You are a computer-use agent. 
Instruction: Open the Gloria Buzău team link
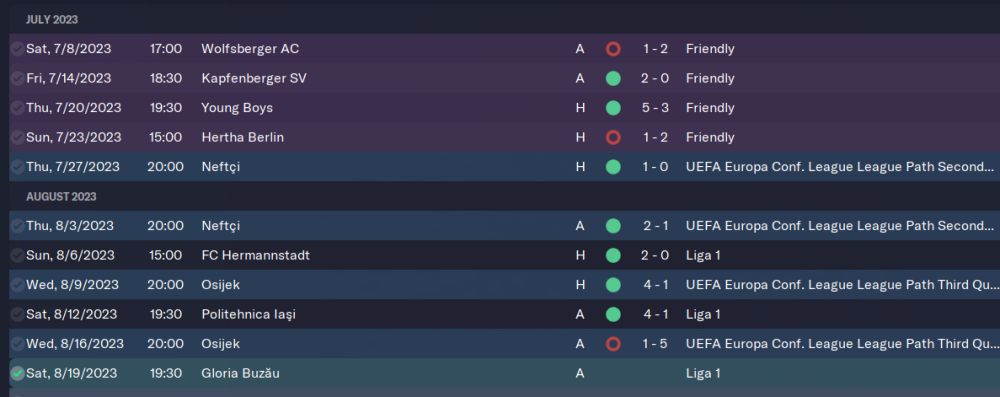click(240, 373)
